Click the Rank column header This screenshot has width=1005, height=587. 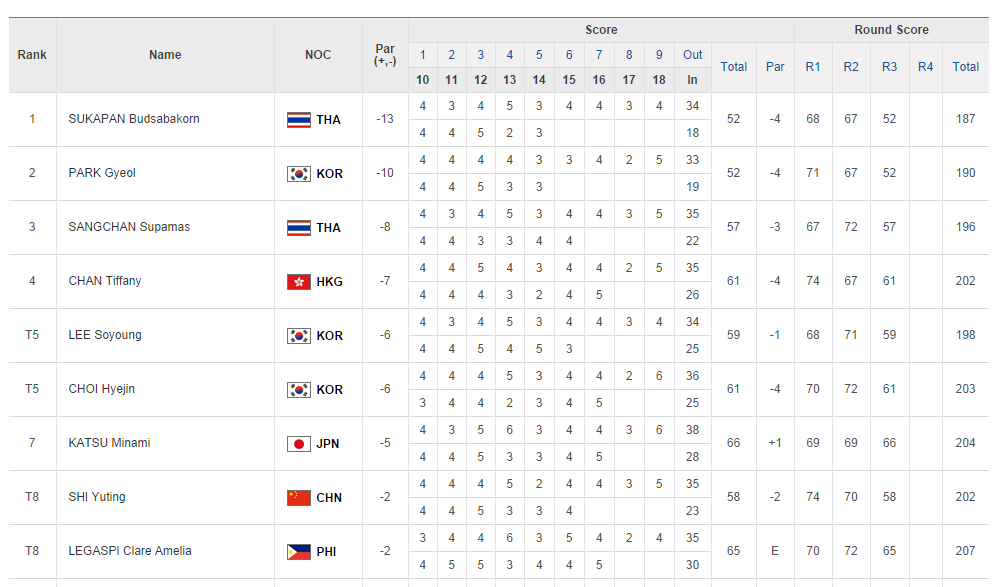32,55
